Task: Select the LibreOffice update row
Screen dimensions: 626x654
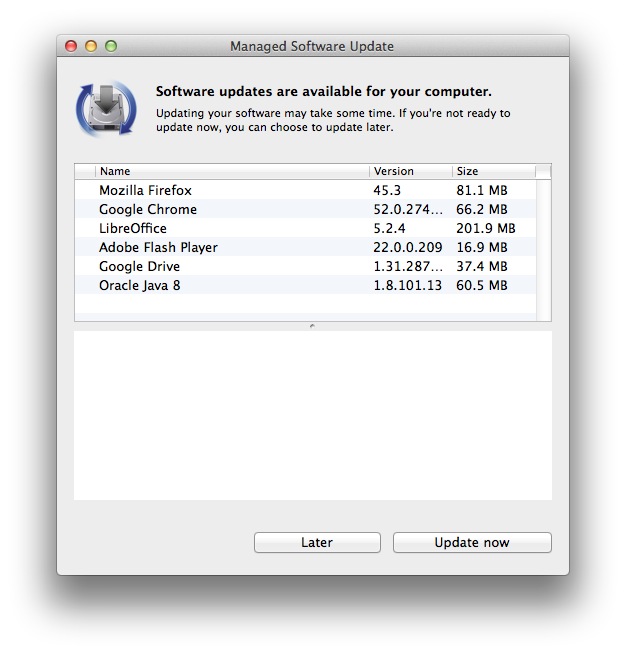Action: [305, 228]
